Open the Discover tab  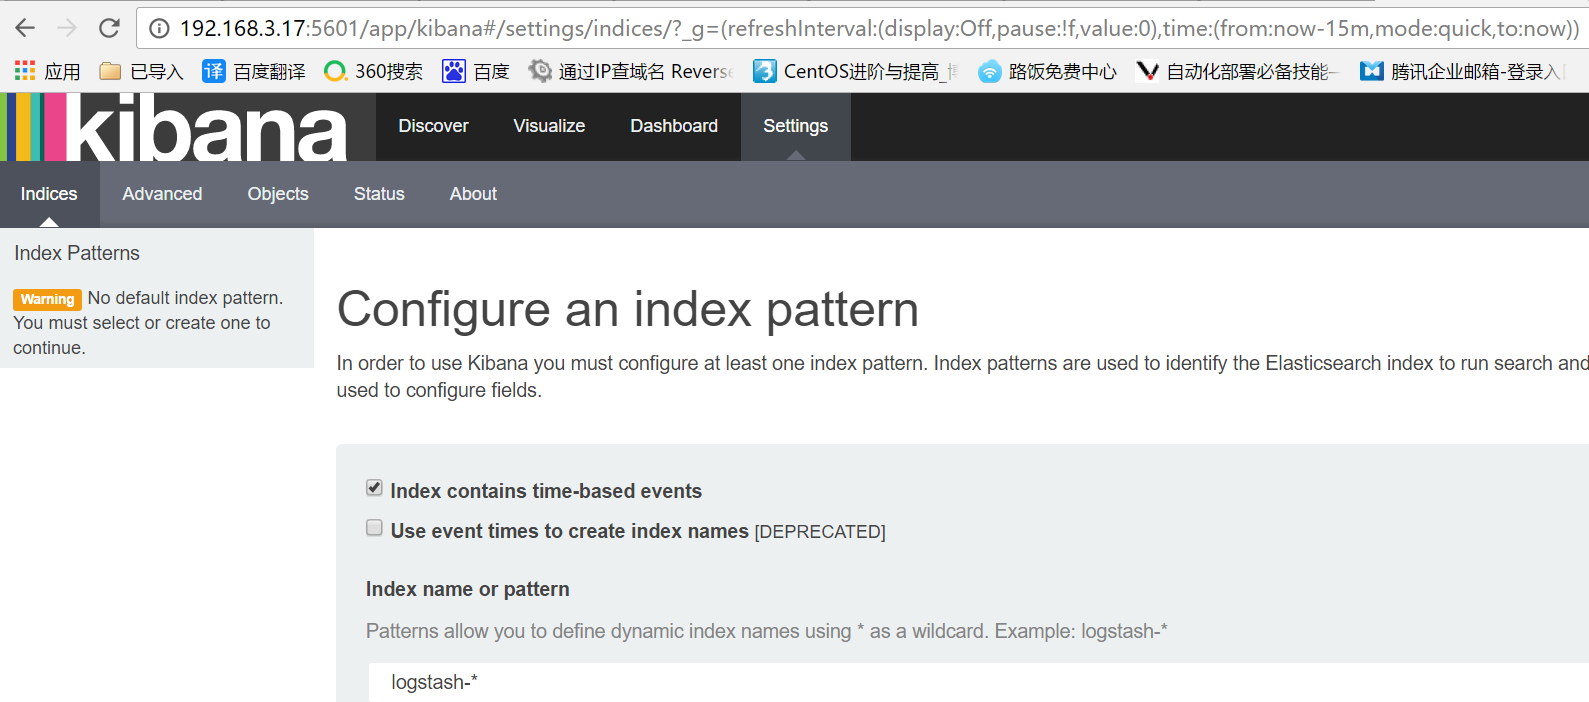coord(433,126)
